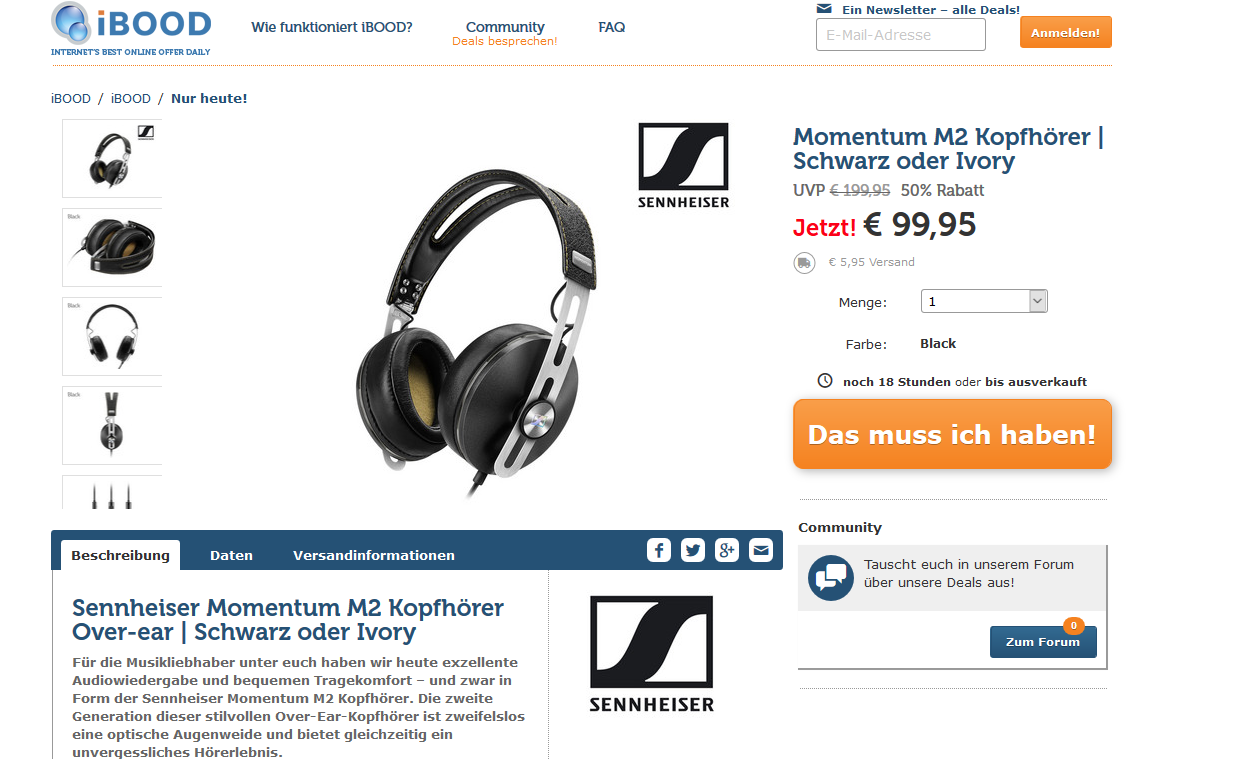Viewport: 1256px width, 759px height.
Task: Open the Menge quantity dropdown
Action: pos(984,301)
